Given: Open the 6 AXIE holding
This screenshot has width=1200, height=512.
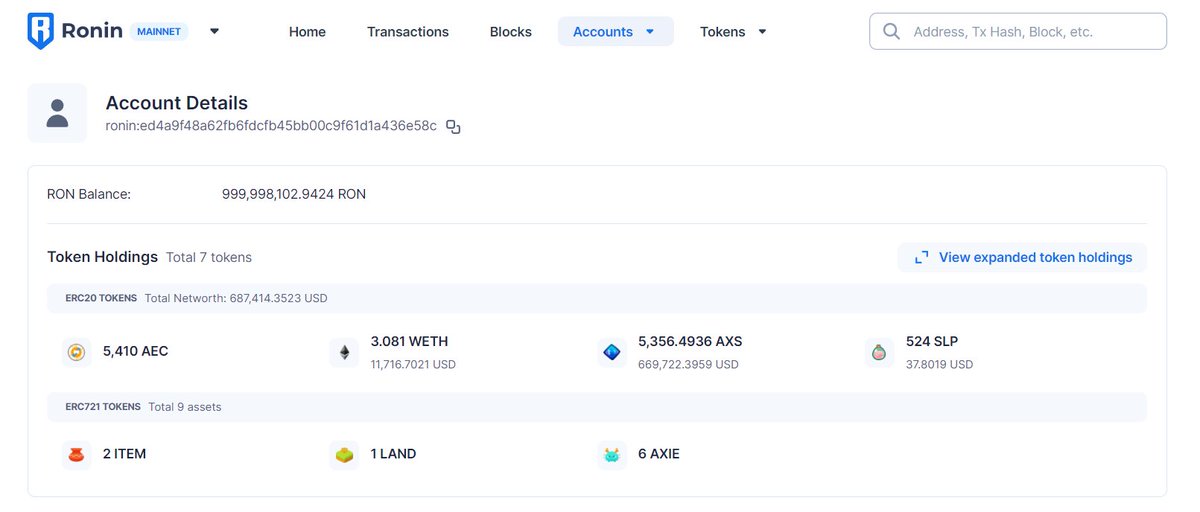Looking at the screenshot, I should click(659, 454).
